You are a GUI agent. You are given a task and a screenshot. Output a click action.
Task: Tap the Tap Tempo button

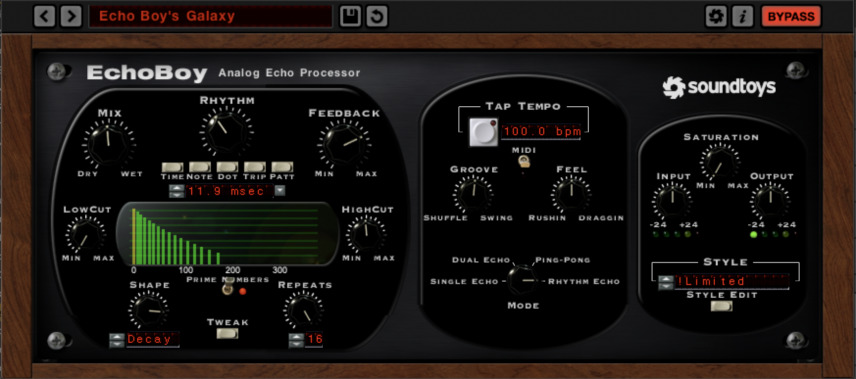484,132
